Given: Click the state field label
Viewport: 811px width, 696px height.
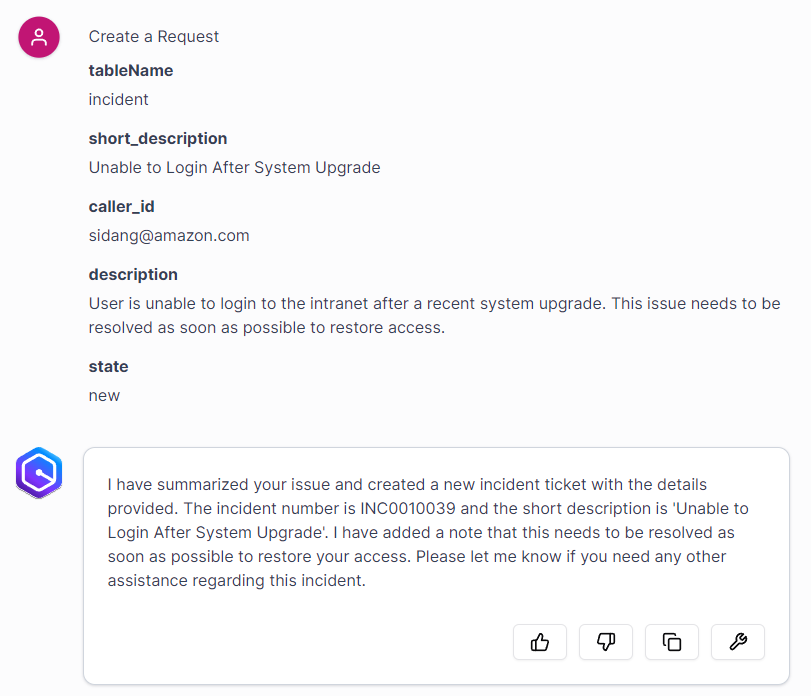Looking at the screenshot, I should pyautogui.click(x=108, y=366).
